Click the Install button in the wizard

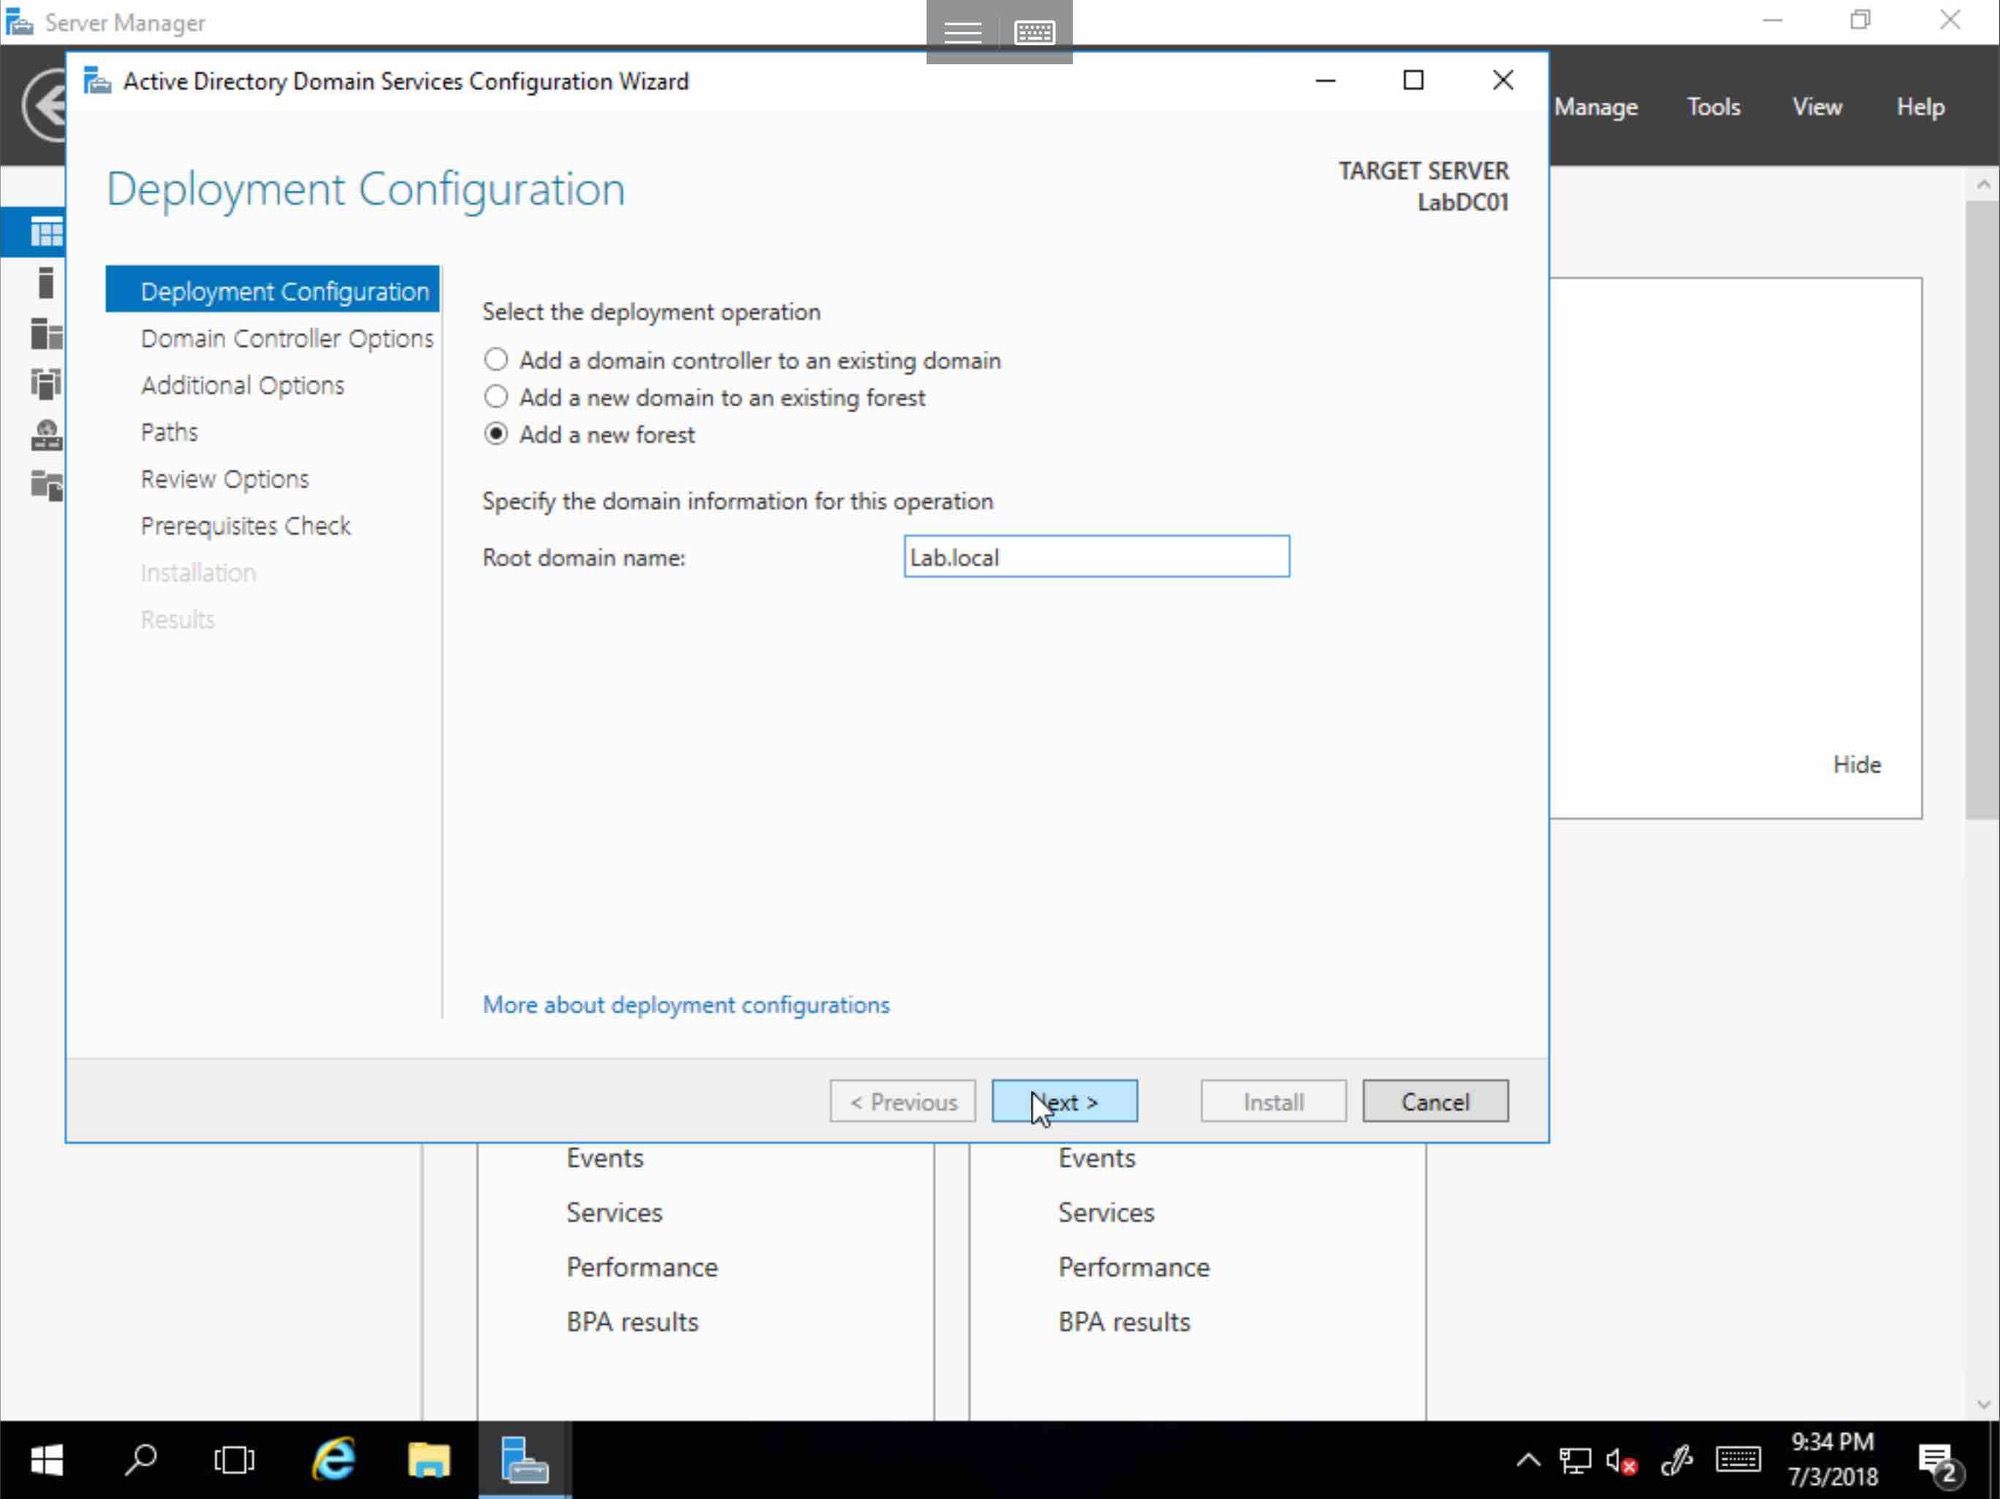click(1273, 1101)
